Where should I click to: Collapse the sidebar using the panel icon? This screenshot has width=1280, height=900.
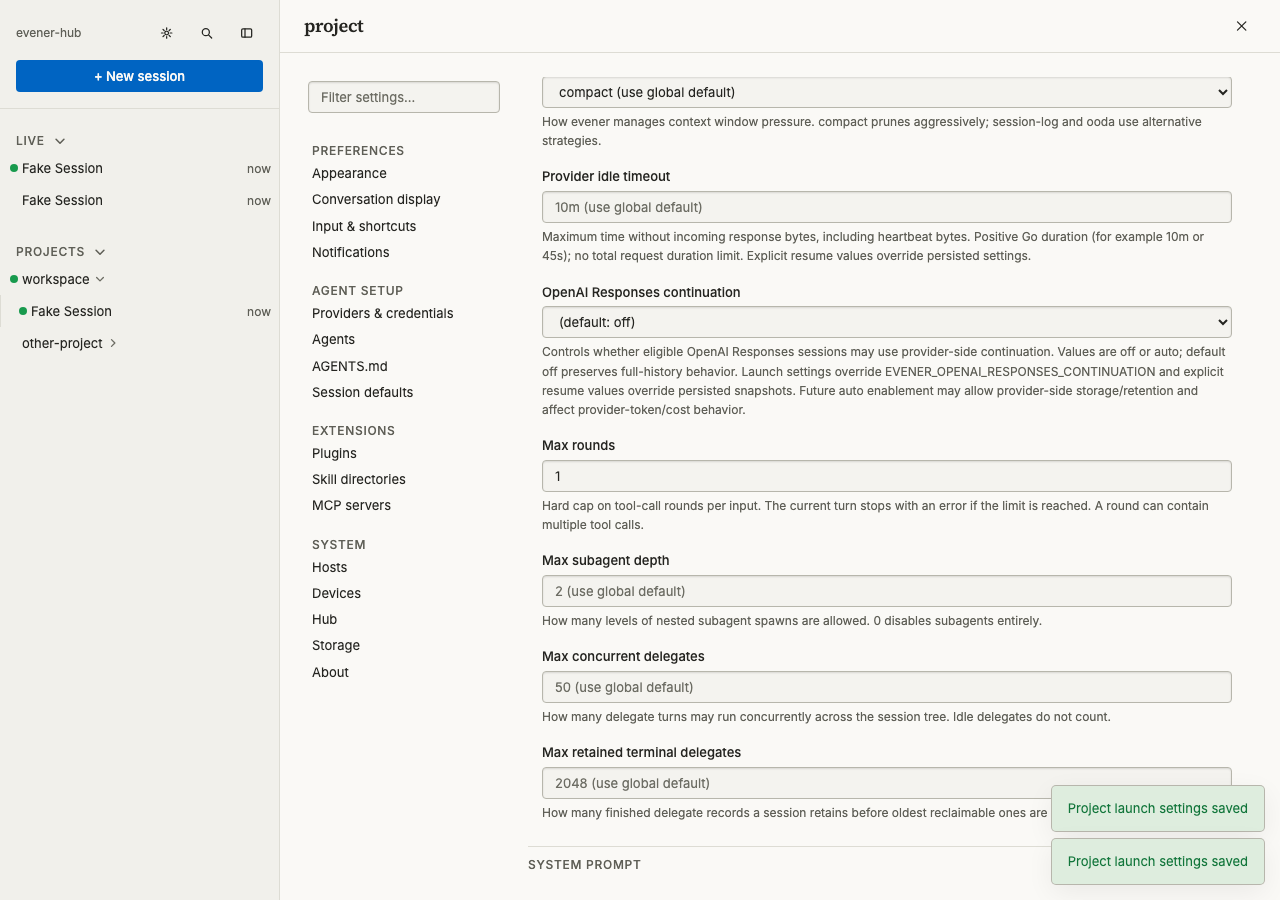coord(247,33)
